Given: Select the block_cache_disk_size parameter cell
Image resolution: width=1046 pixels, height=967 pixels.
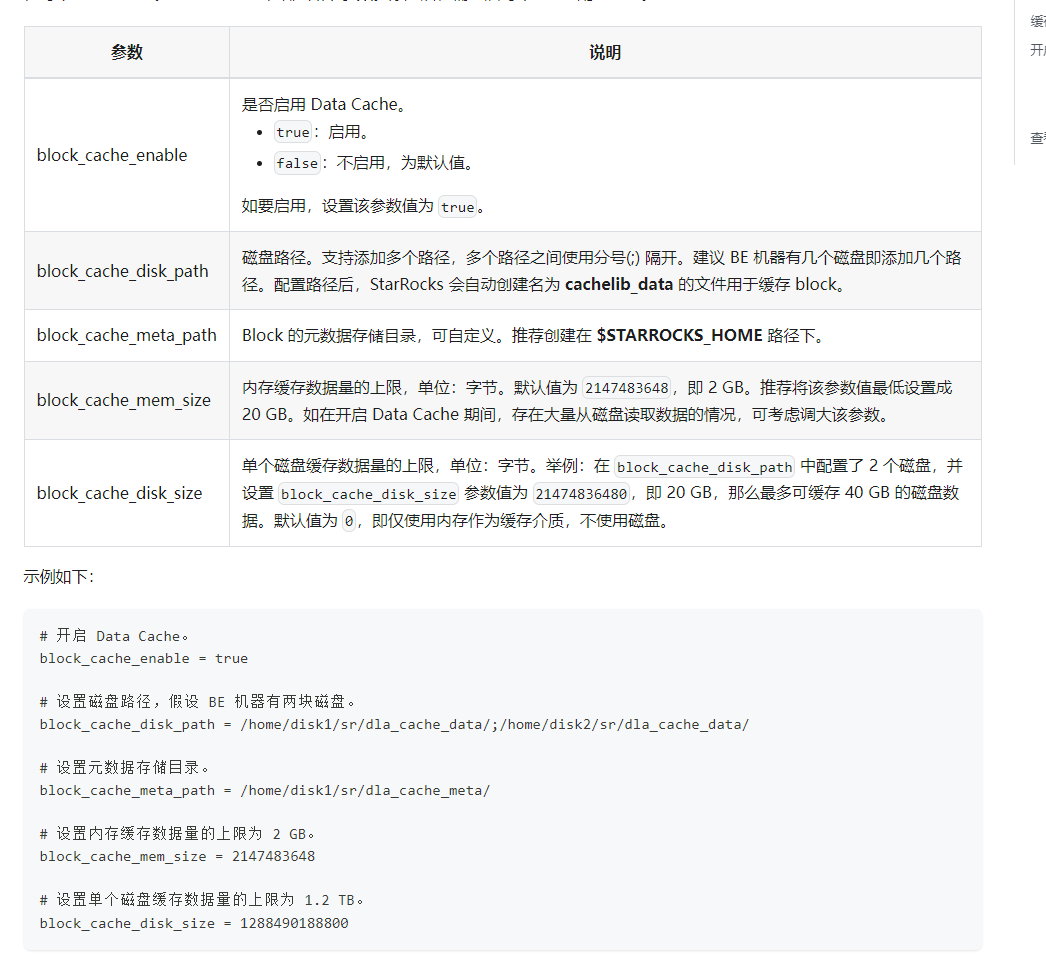Looking at the screenshot, I should pos(127,493).
